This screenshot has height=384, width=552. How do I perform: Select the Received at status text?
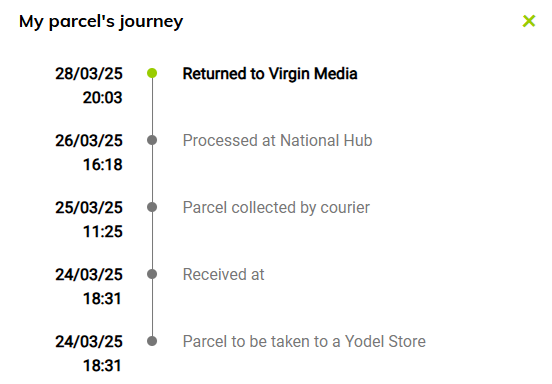tap(224, 275)
